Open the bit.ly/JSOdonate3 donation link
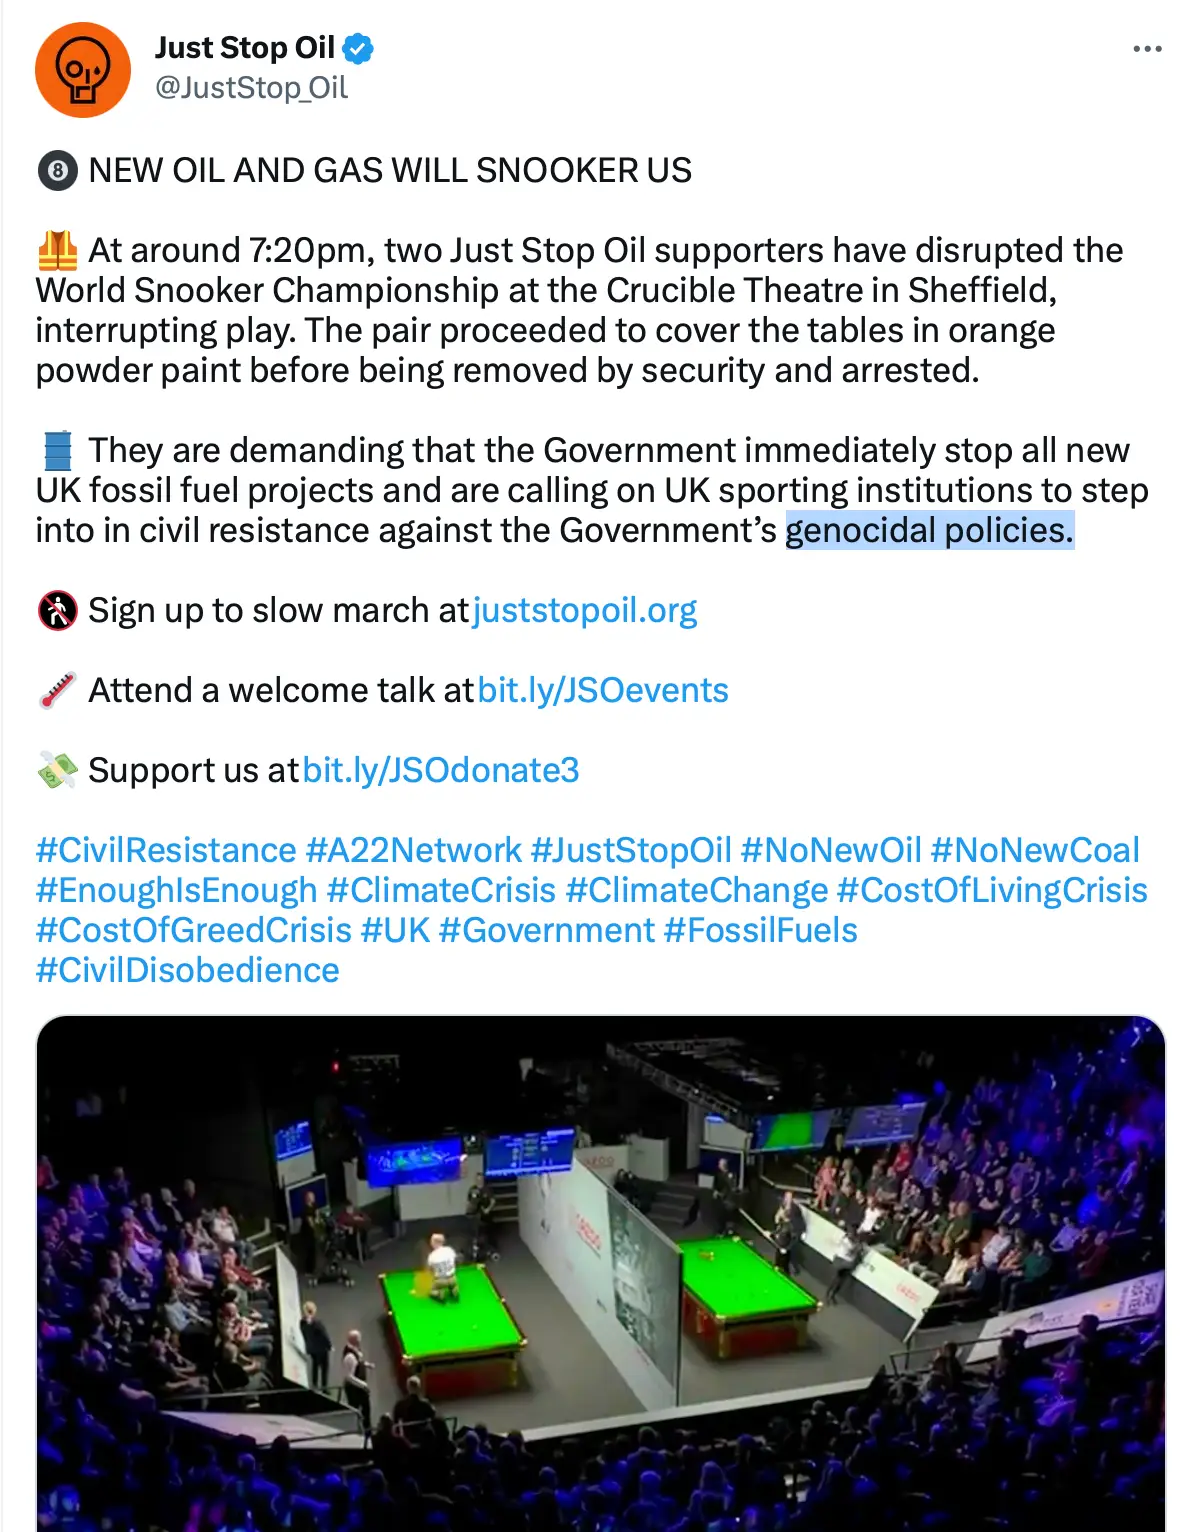Image resolution: width=1190 pixels, height=1532 pixels. point(441,770)
